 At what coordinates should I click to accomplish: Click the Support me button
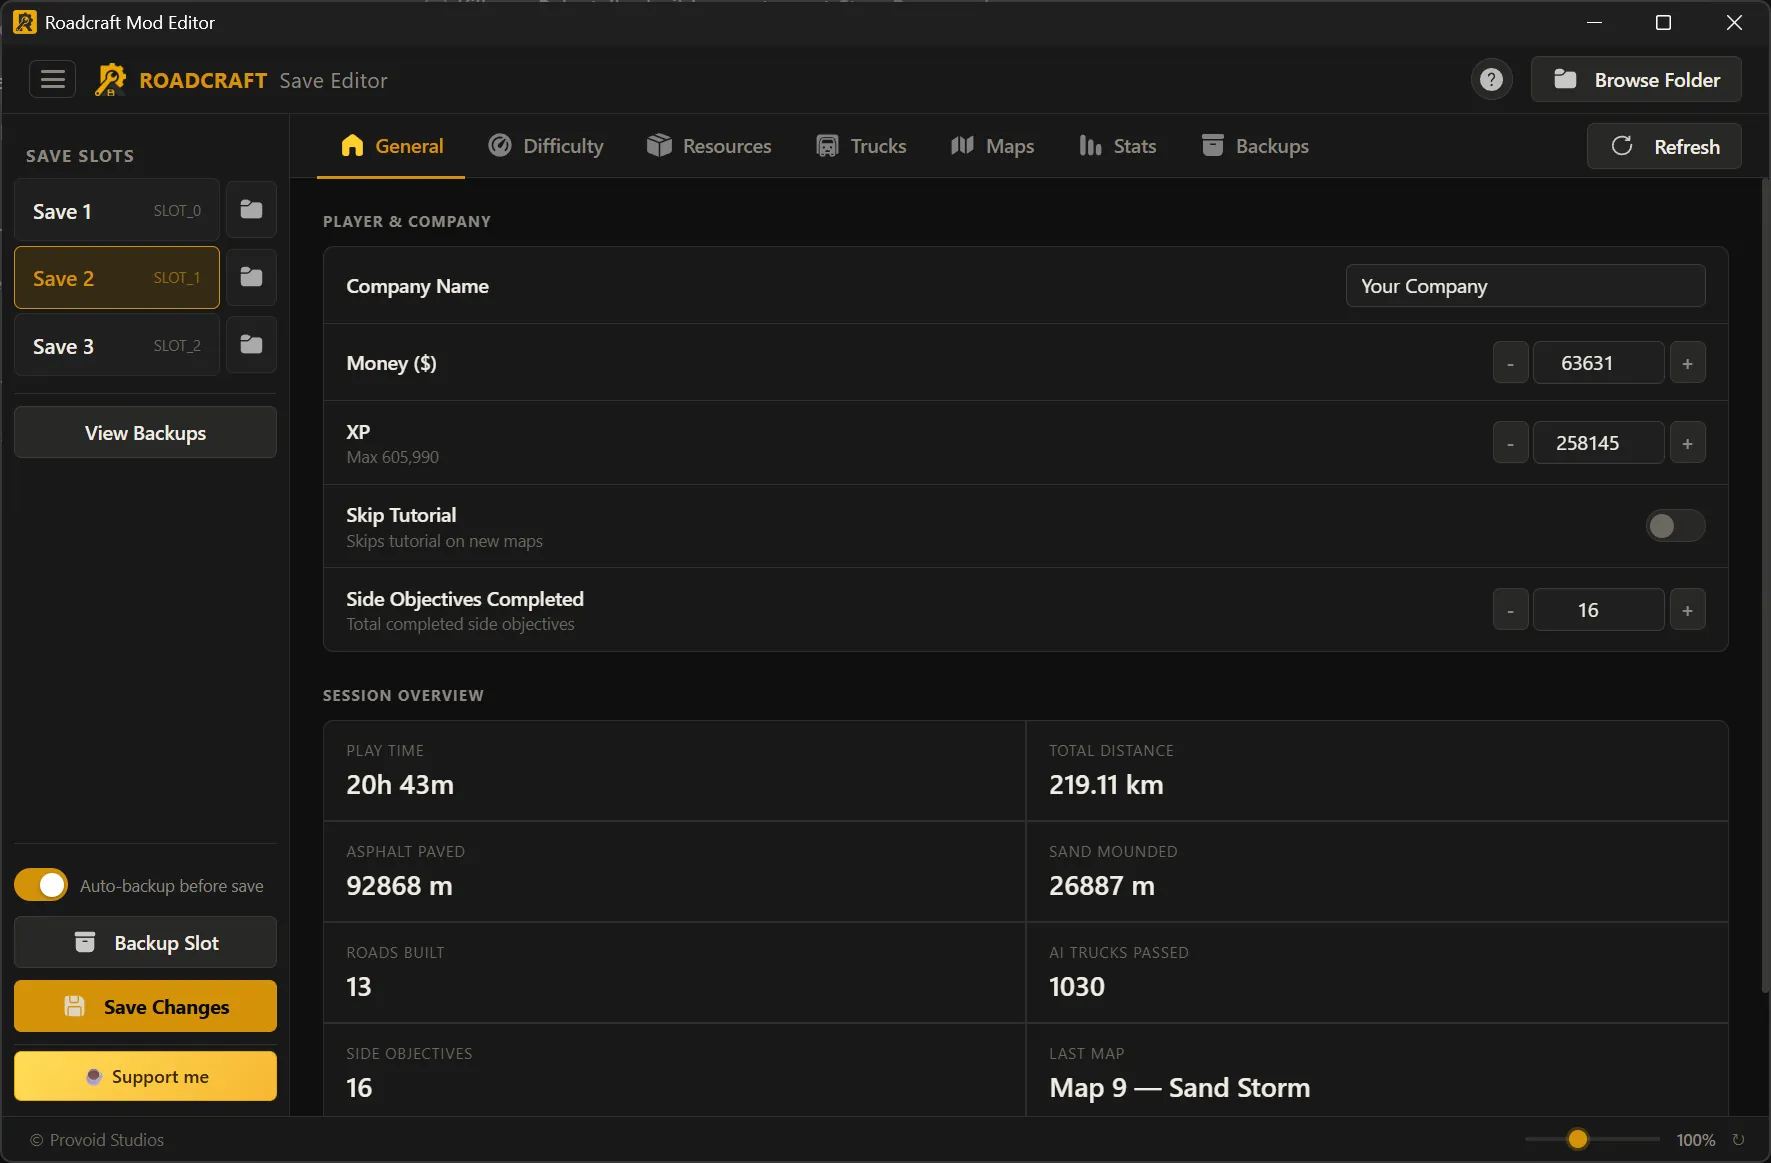click(x=145, y=1076)
